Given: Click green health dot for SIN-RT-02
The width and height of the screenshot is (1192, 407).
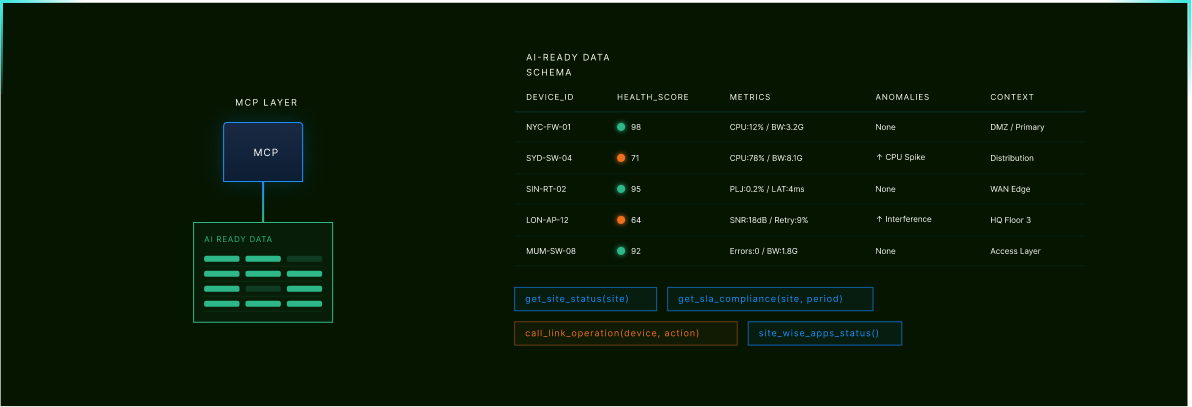Looking at the screenshot, I should 621,189.
